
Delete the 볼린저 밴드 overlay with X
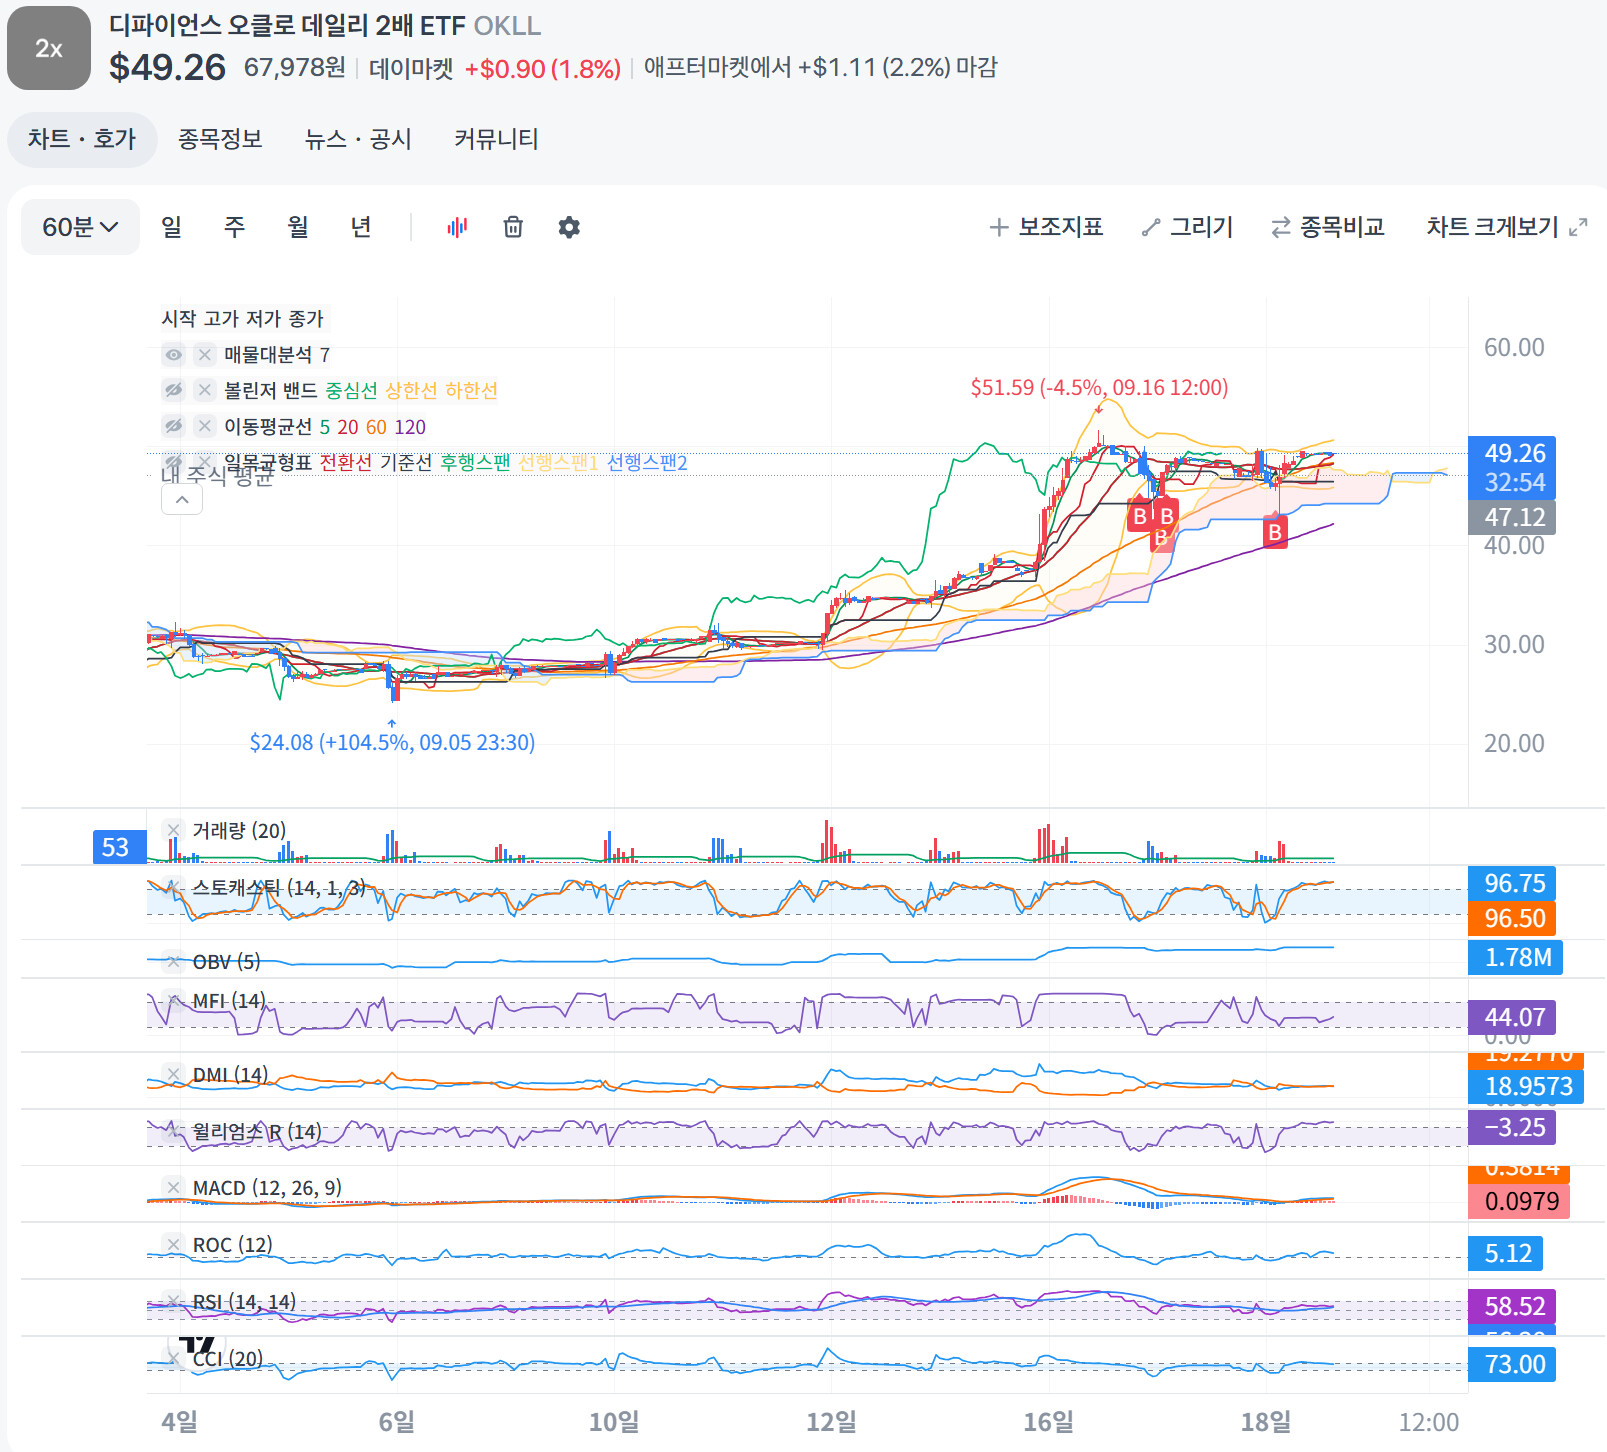(204, 390)
